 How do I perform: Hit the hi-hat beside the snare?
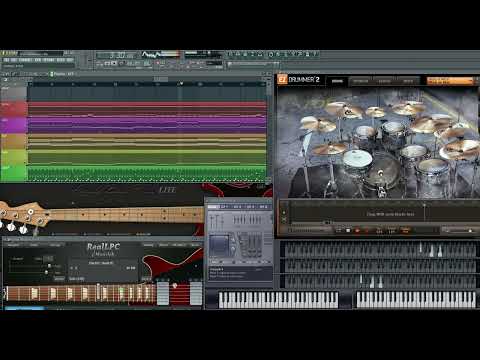coord(328,149)
